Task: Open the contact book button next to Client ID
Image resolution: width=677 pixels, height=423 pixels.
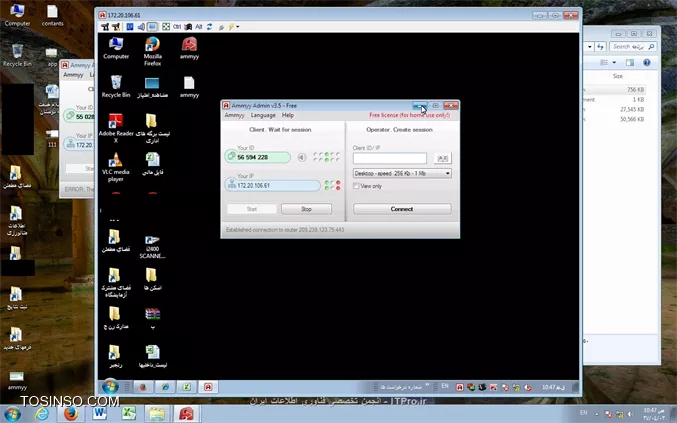Action: pyautogui.click(x=443, y=158)
